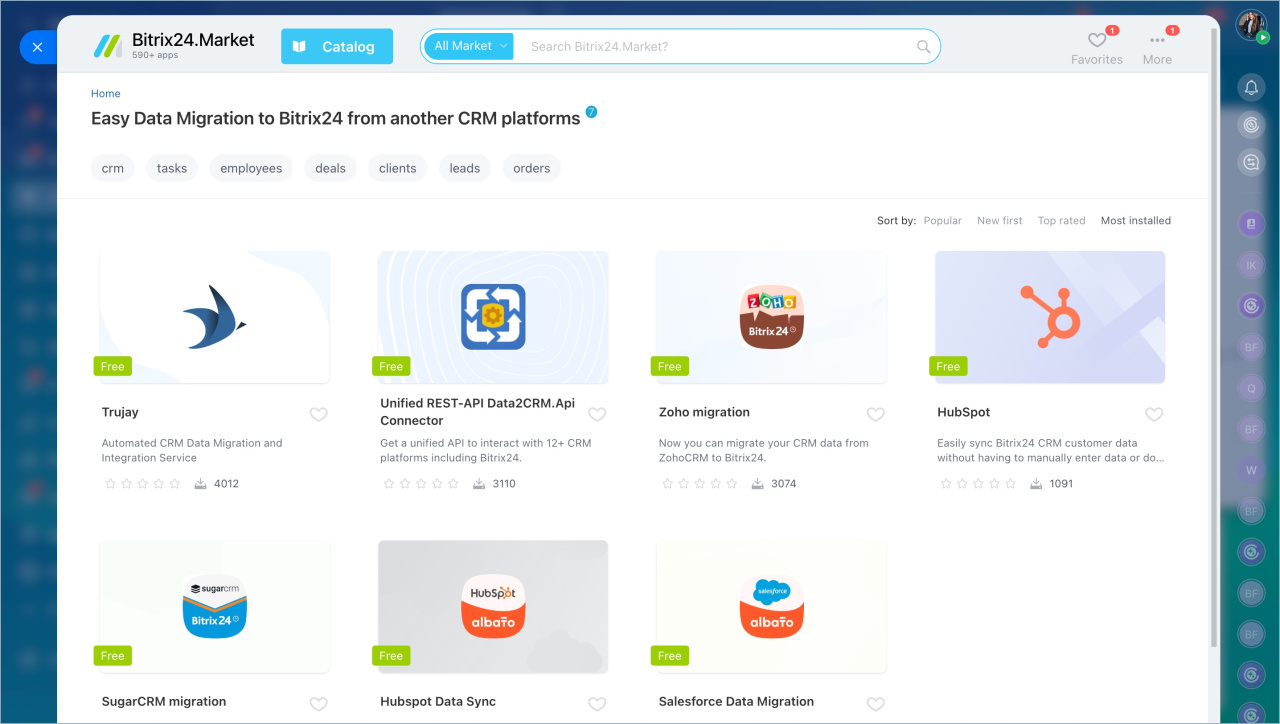
Task: Open the More menu
Action: click(x=1157, y=47)
